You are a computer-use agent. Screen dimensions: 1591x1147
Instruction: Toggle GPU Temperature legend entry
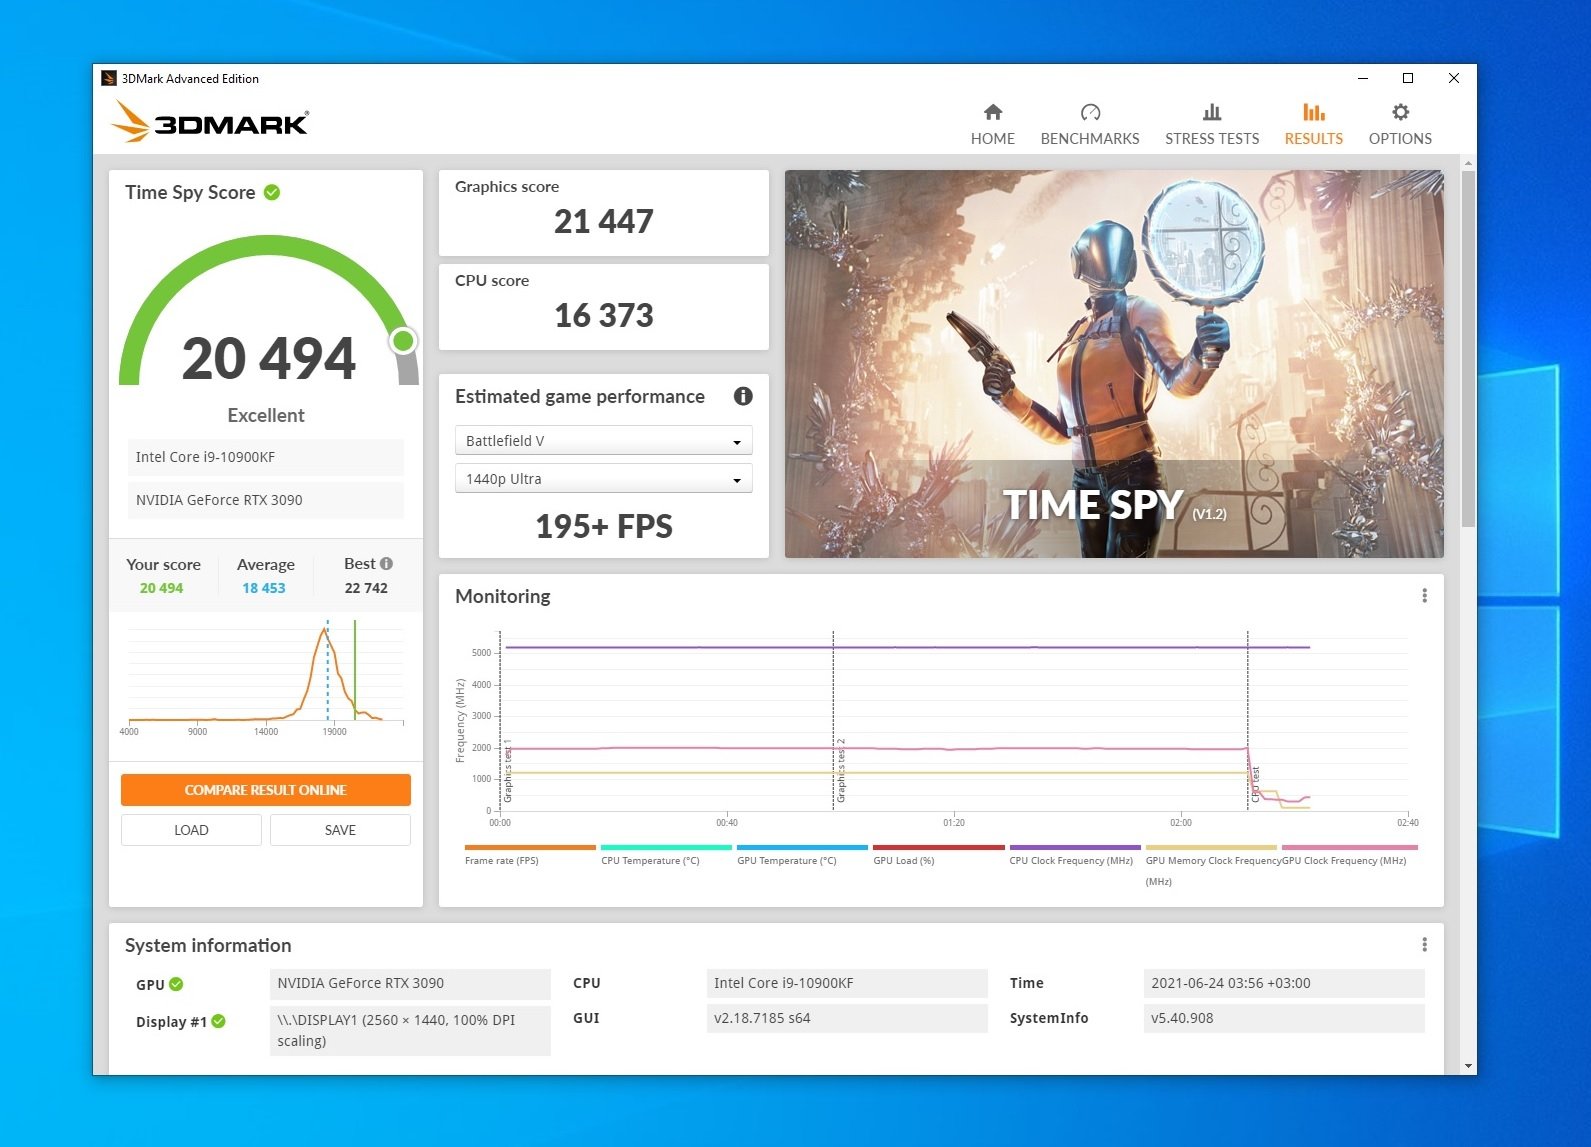[802, 855]
